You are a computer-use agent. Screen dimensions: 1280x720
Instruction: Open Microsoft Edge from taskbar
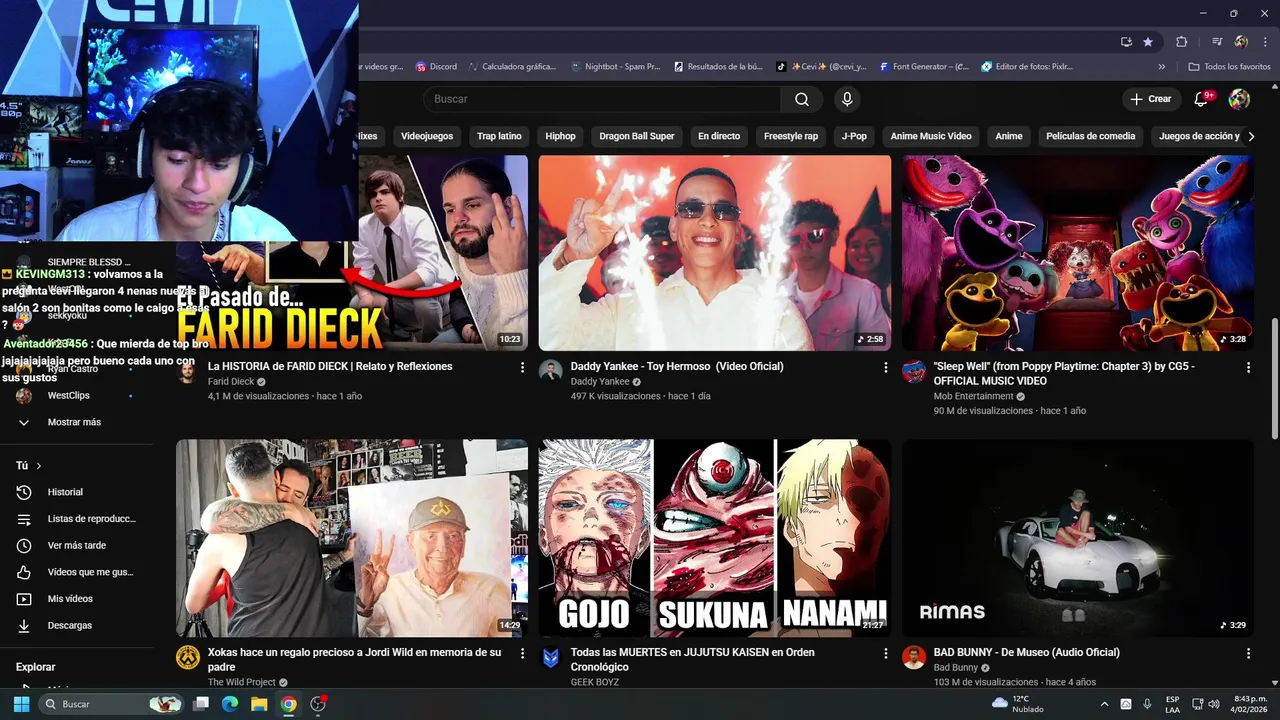230,704
